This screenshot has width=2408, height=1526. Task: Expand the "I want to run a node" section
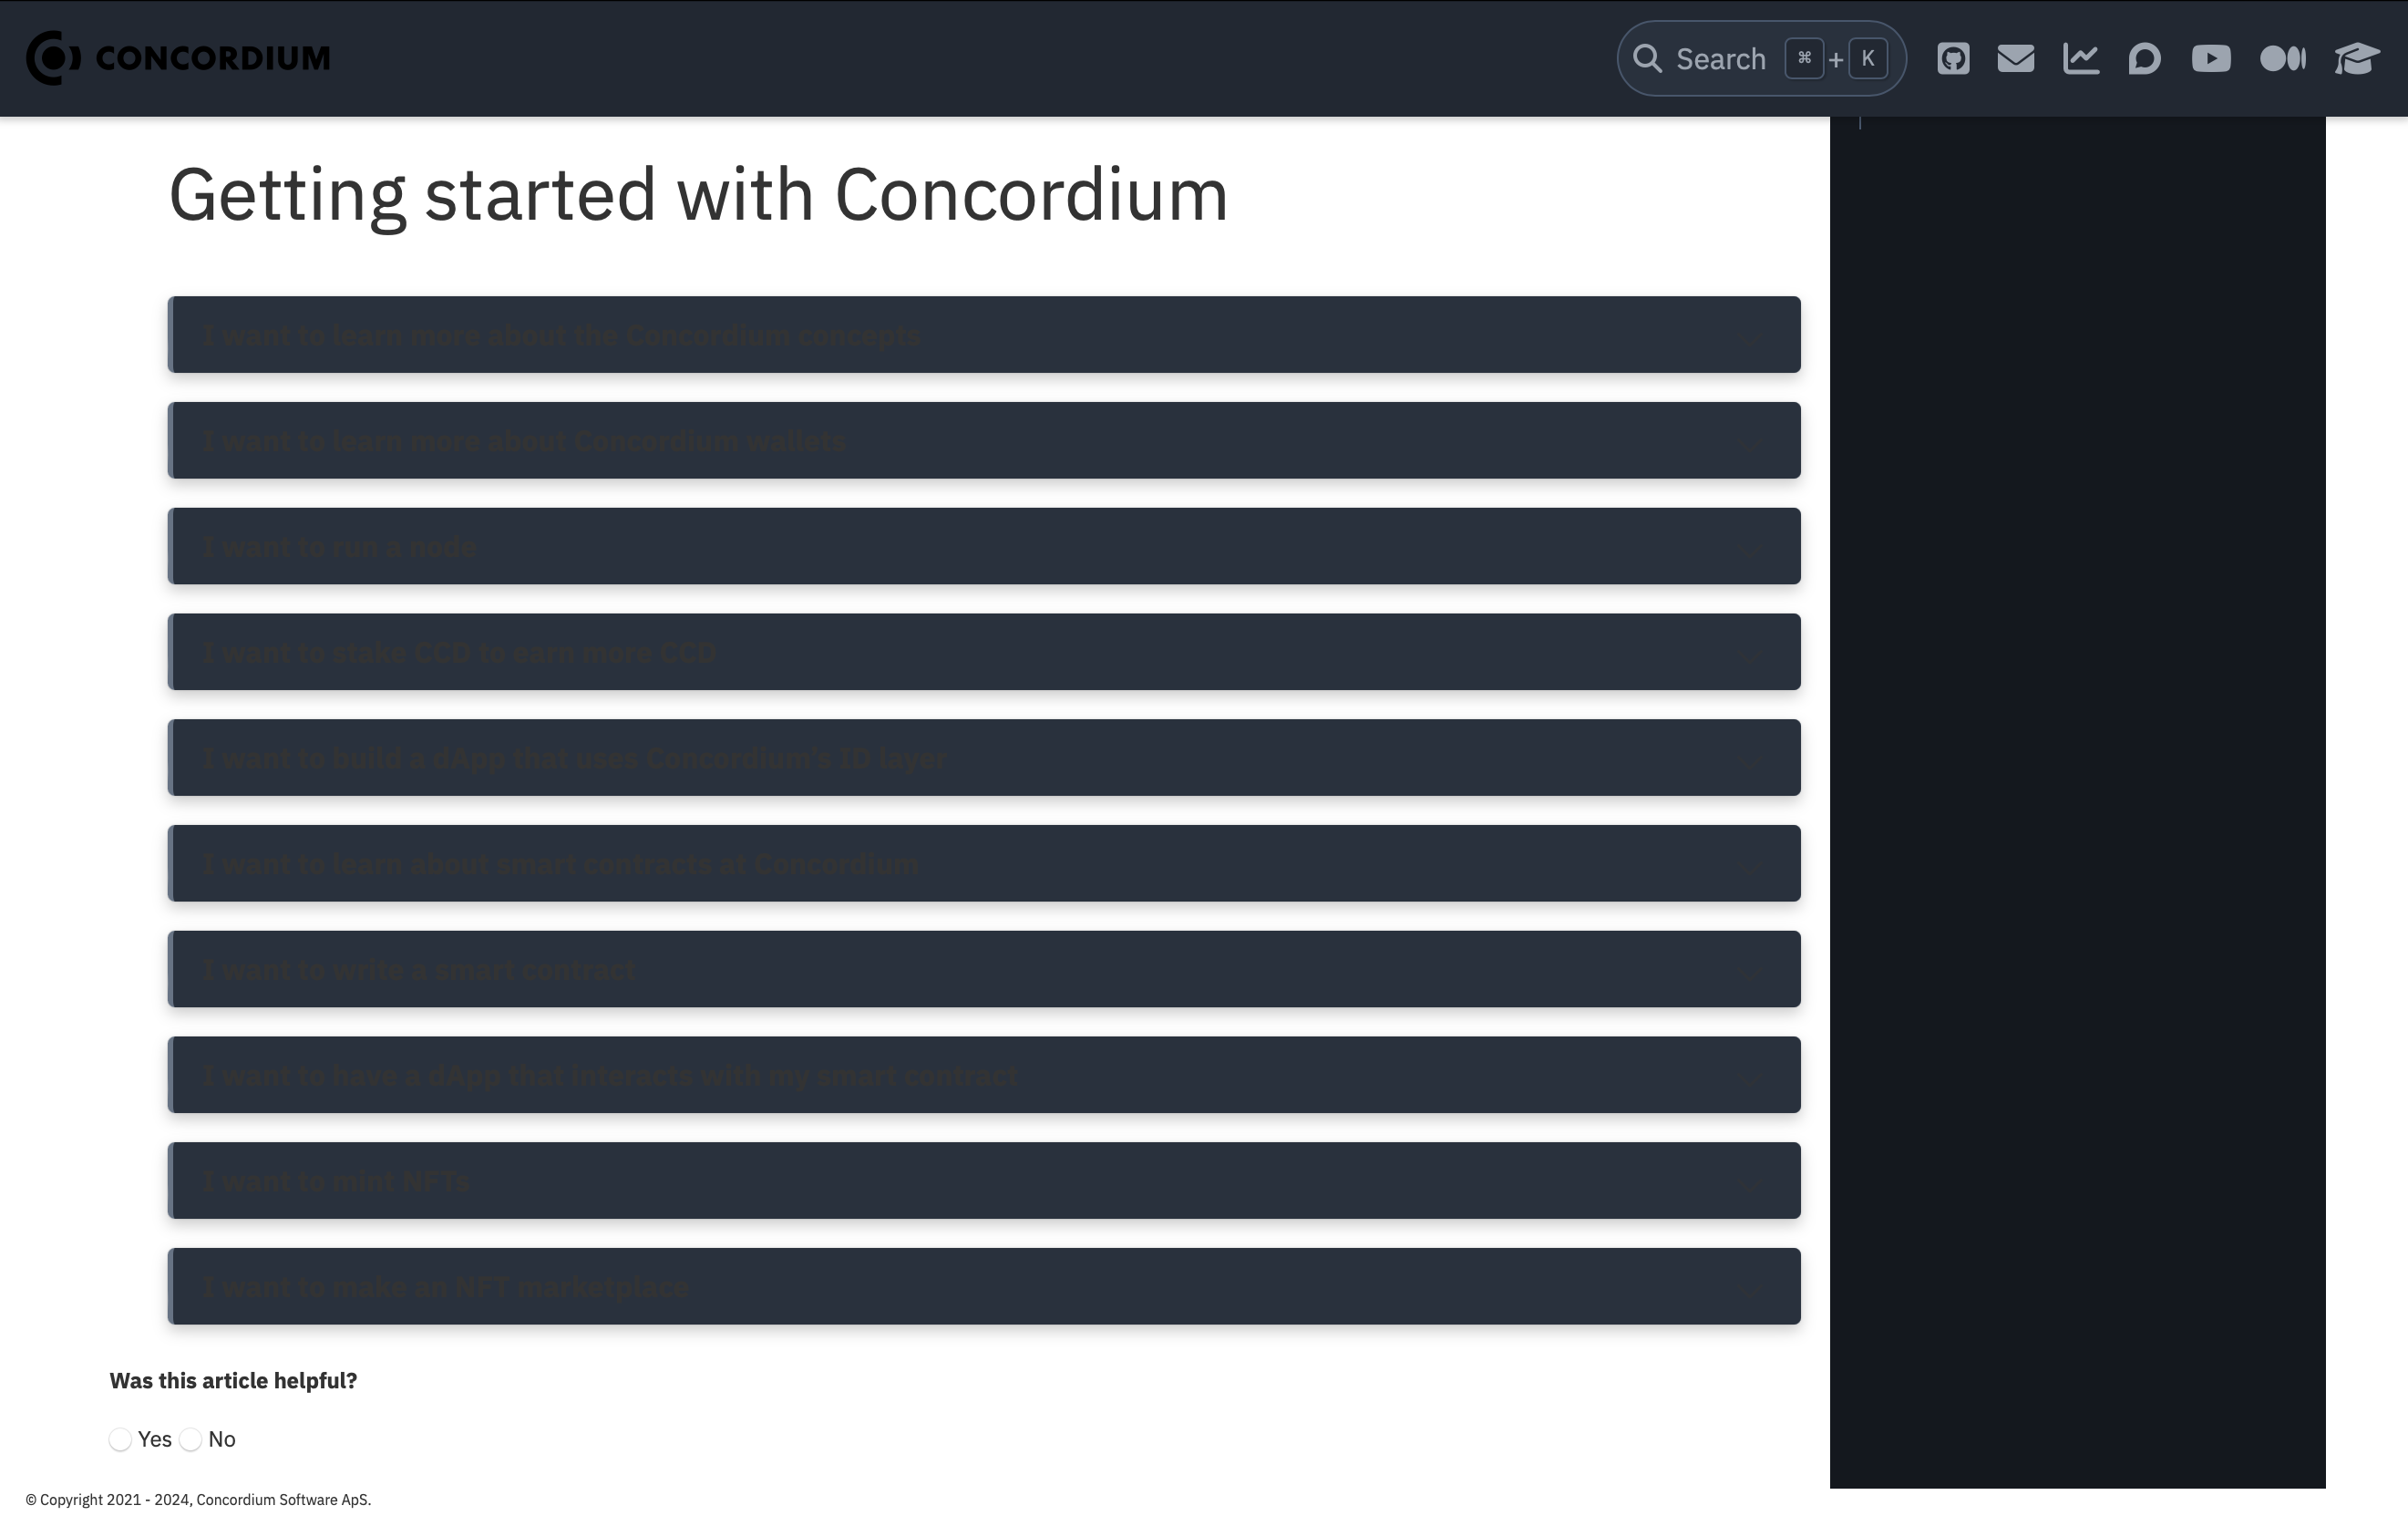coord(984,546)
